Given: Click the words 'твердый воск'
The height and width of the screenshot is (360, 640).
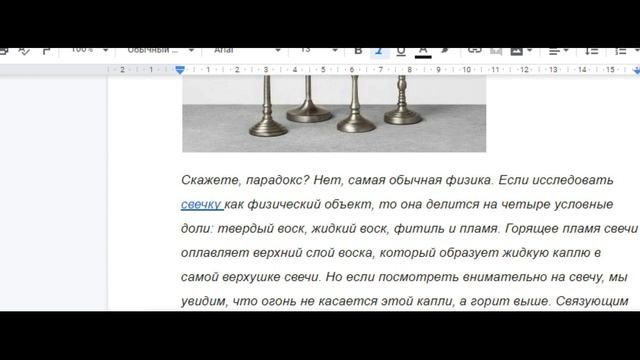Looking at the screenshot, I should 261,228.
